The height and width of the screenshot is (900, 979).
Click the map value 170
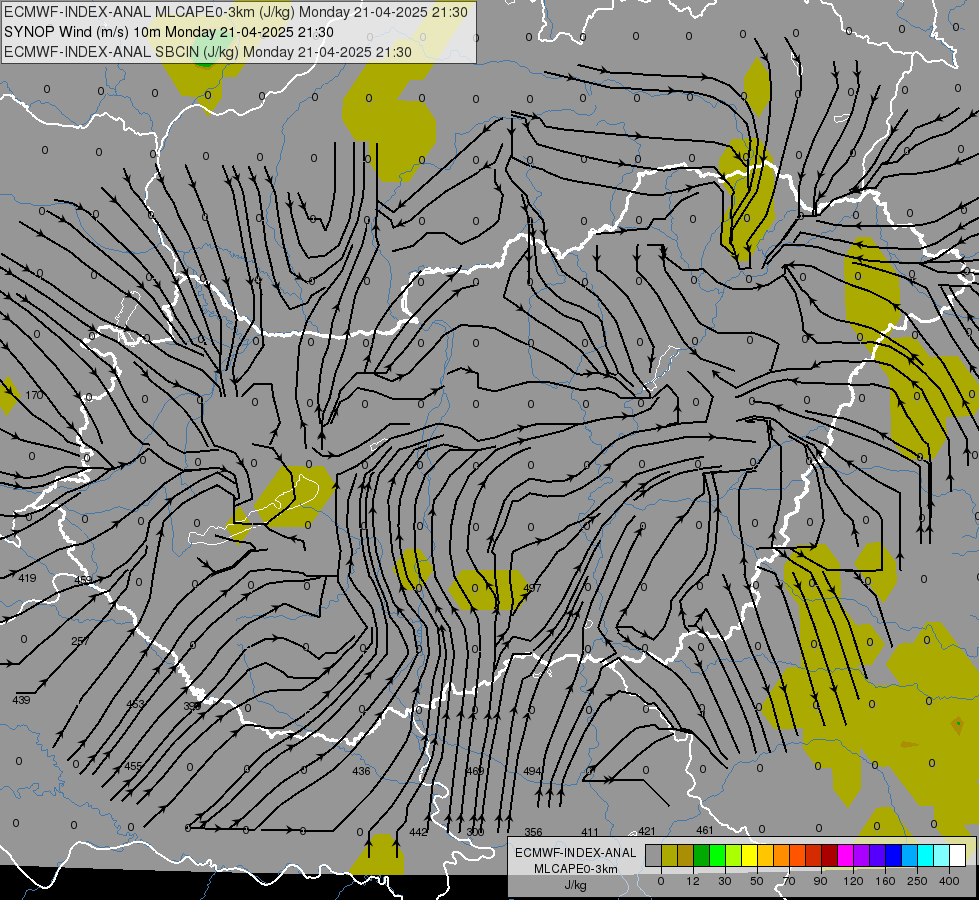coord(34,395)
